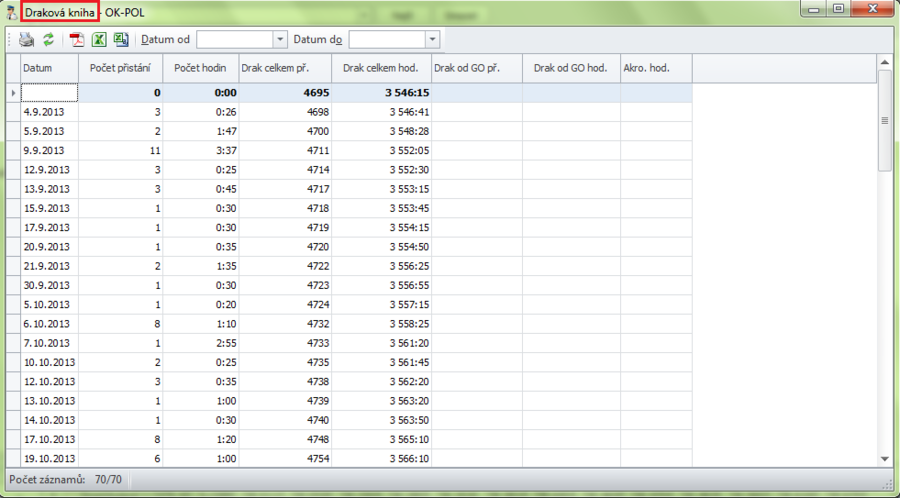Screen dimensions: 900x498
Task: Click into the Datum do field
Action: [386, 40]
